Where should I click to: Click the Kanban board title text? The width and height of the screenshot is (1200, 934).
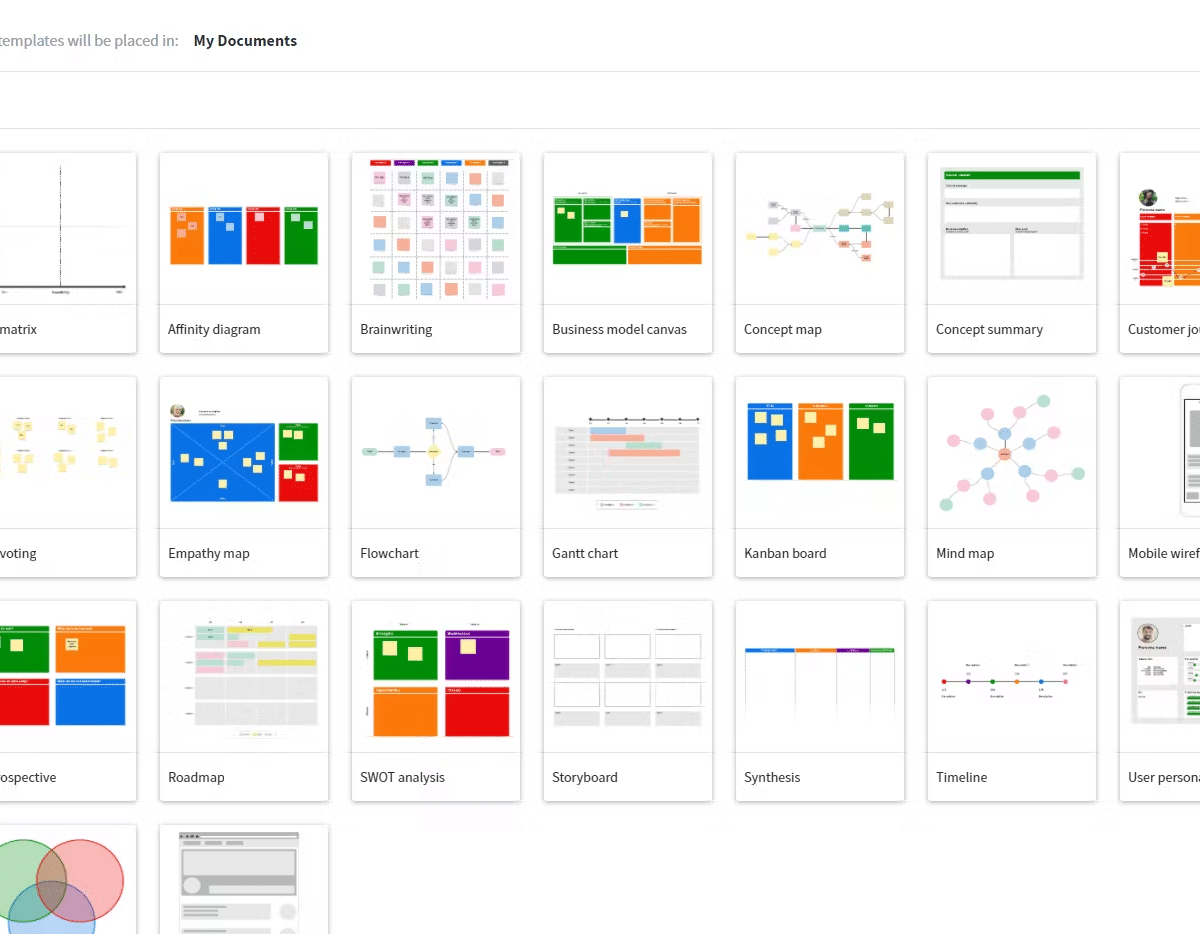[785, 553]
